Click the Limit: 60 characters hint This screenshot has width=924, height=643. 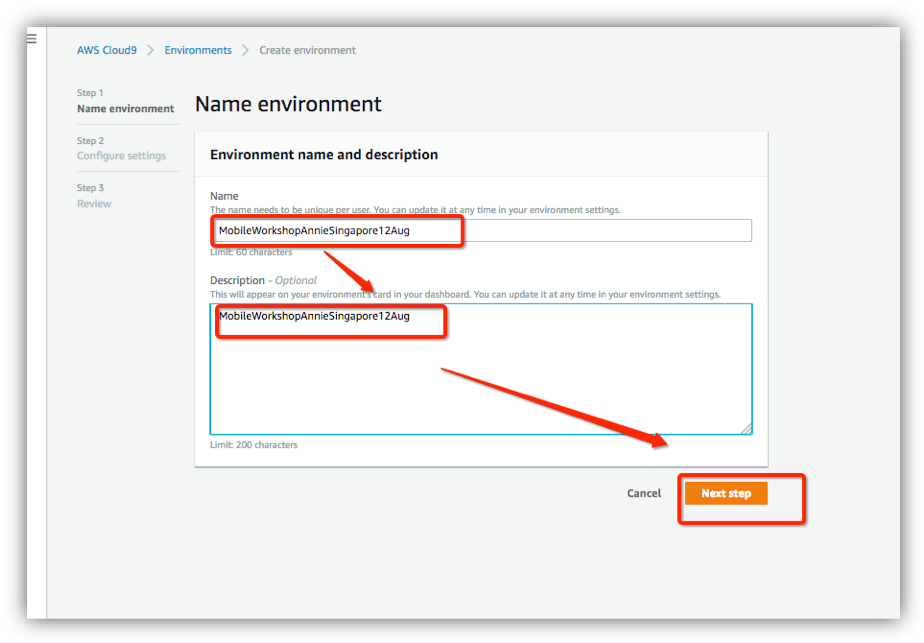[x=251, y=252]
